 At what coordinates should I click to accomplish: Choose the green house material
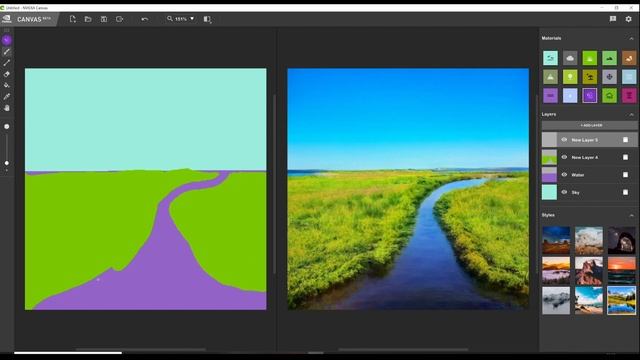click(609, 96)
